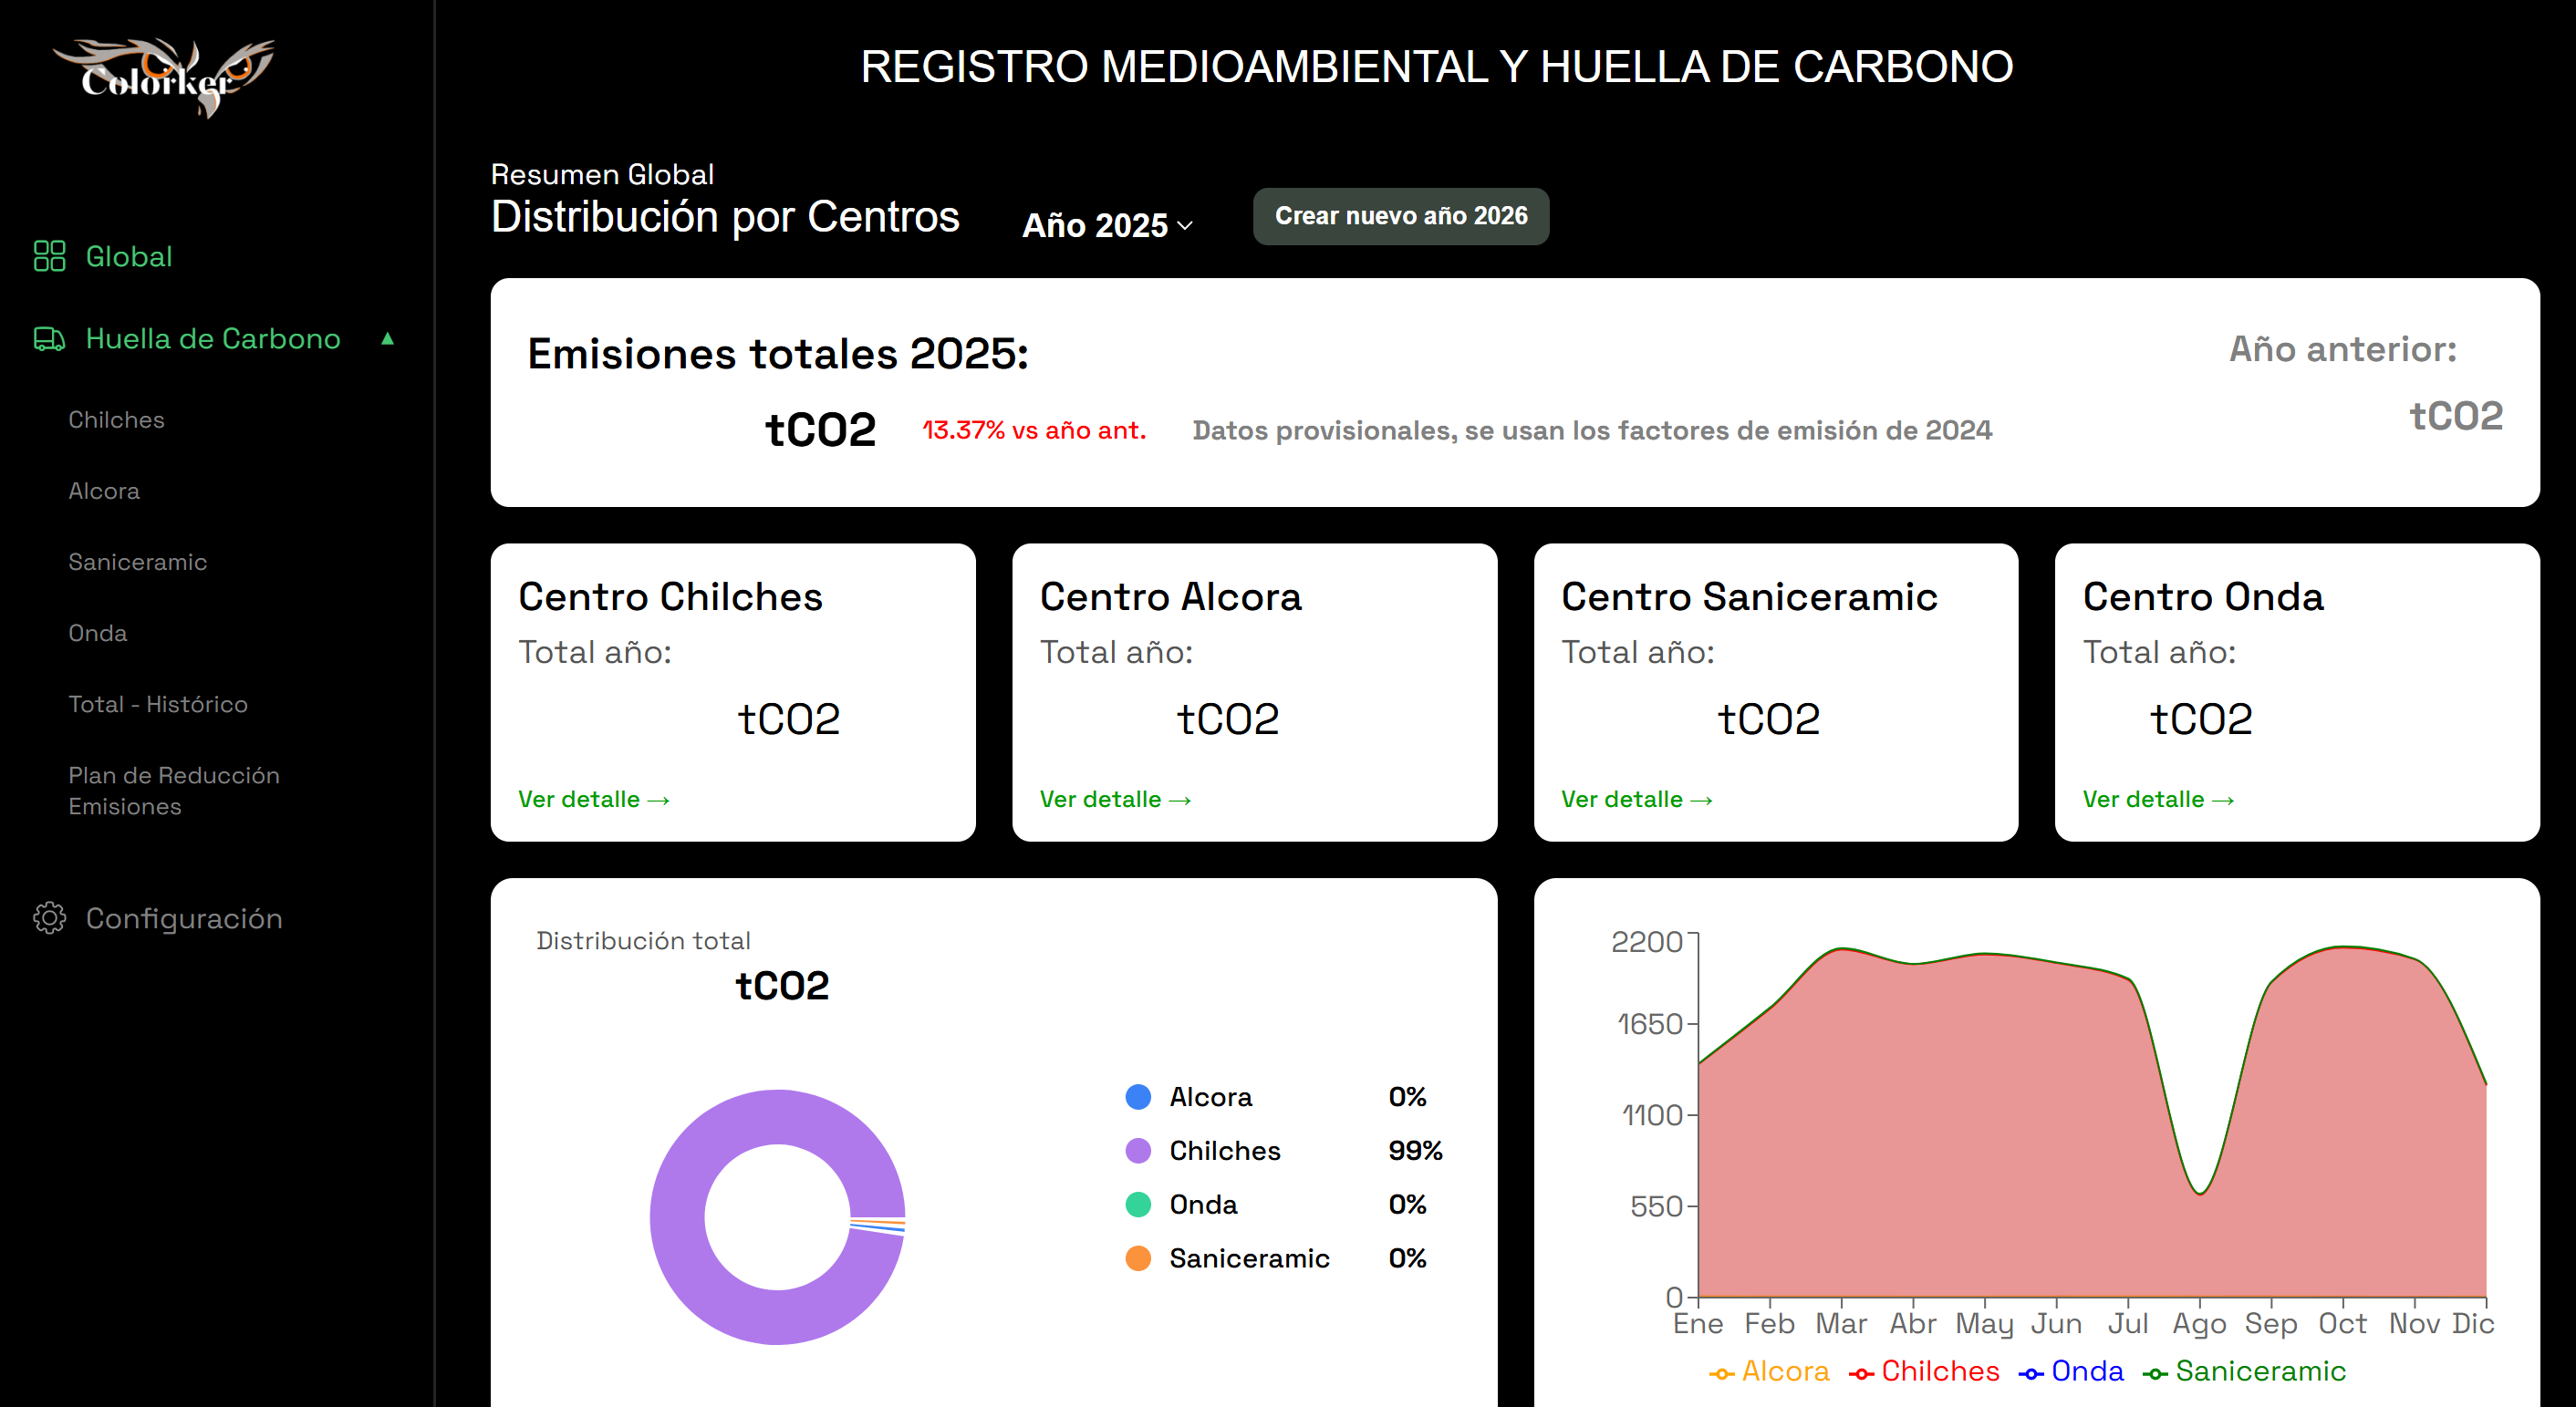Viewport: 2576px width, 1407px height.
Task: Click the Crear nuevo año 2026 button
Action: pos(1400,216)
